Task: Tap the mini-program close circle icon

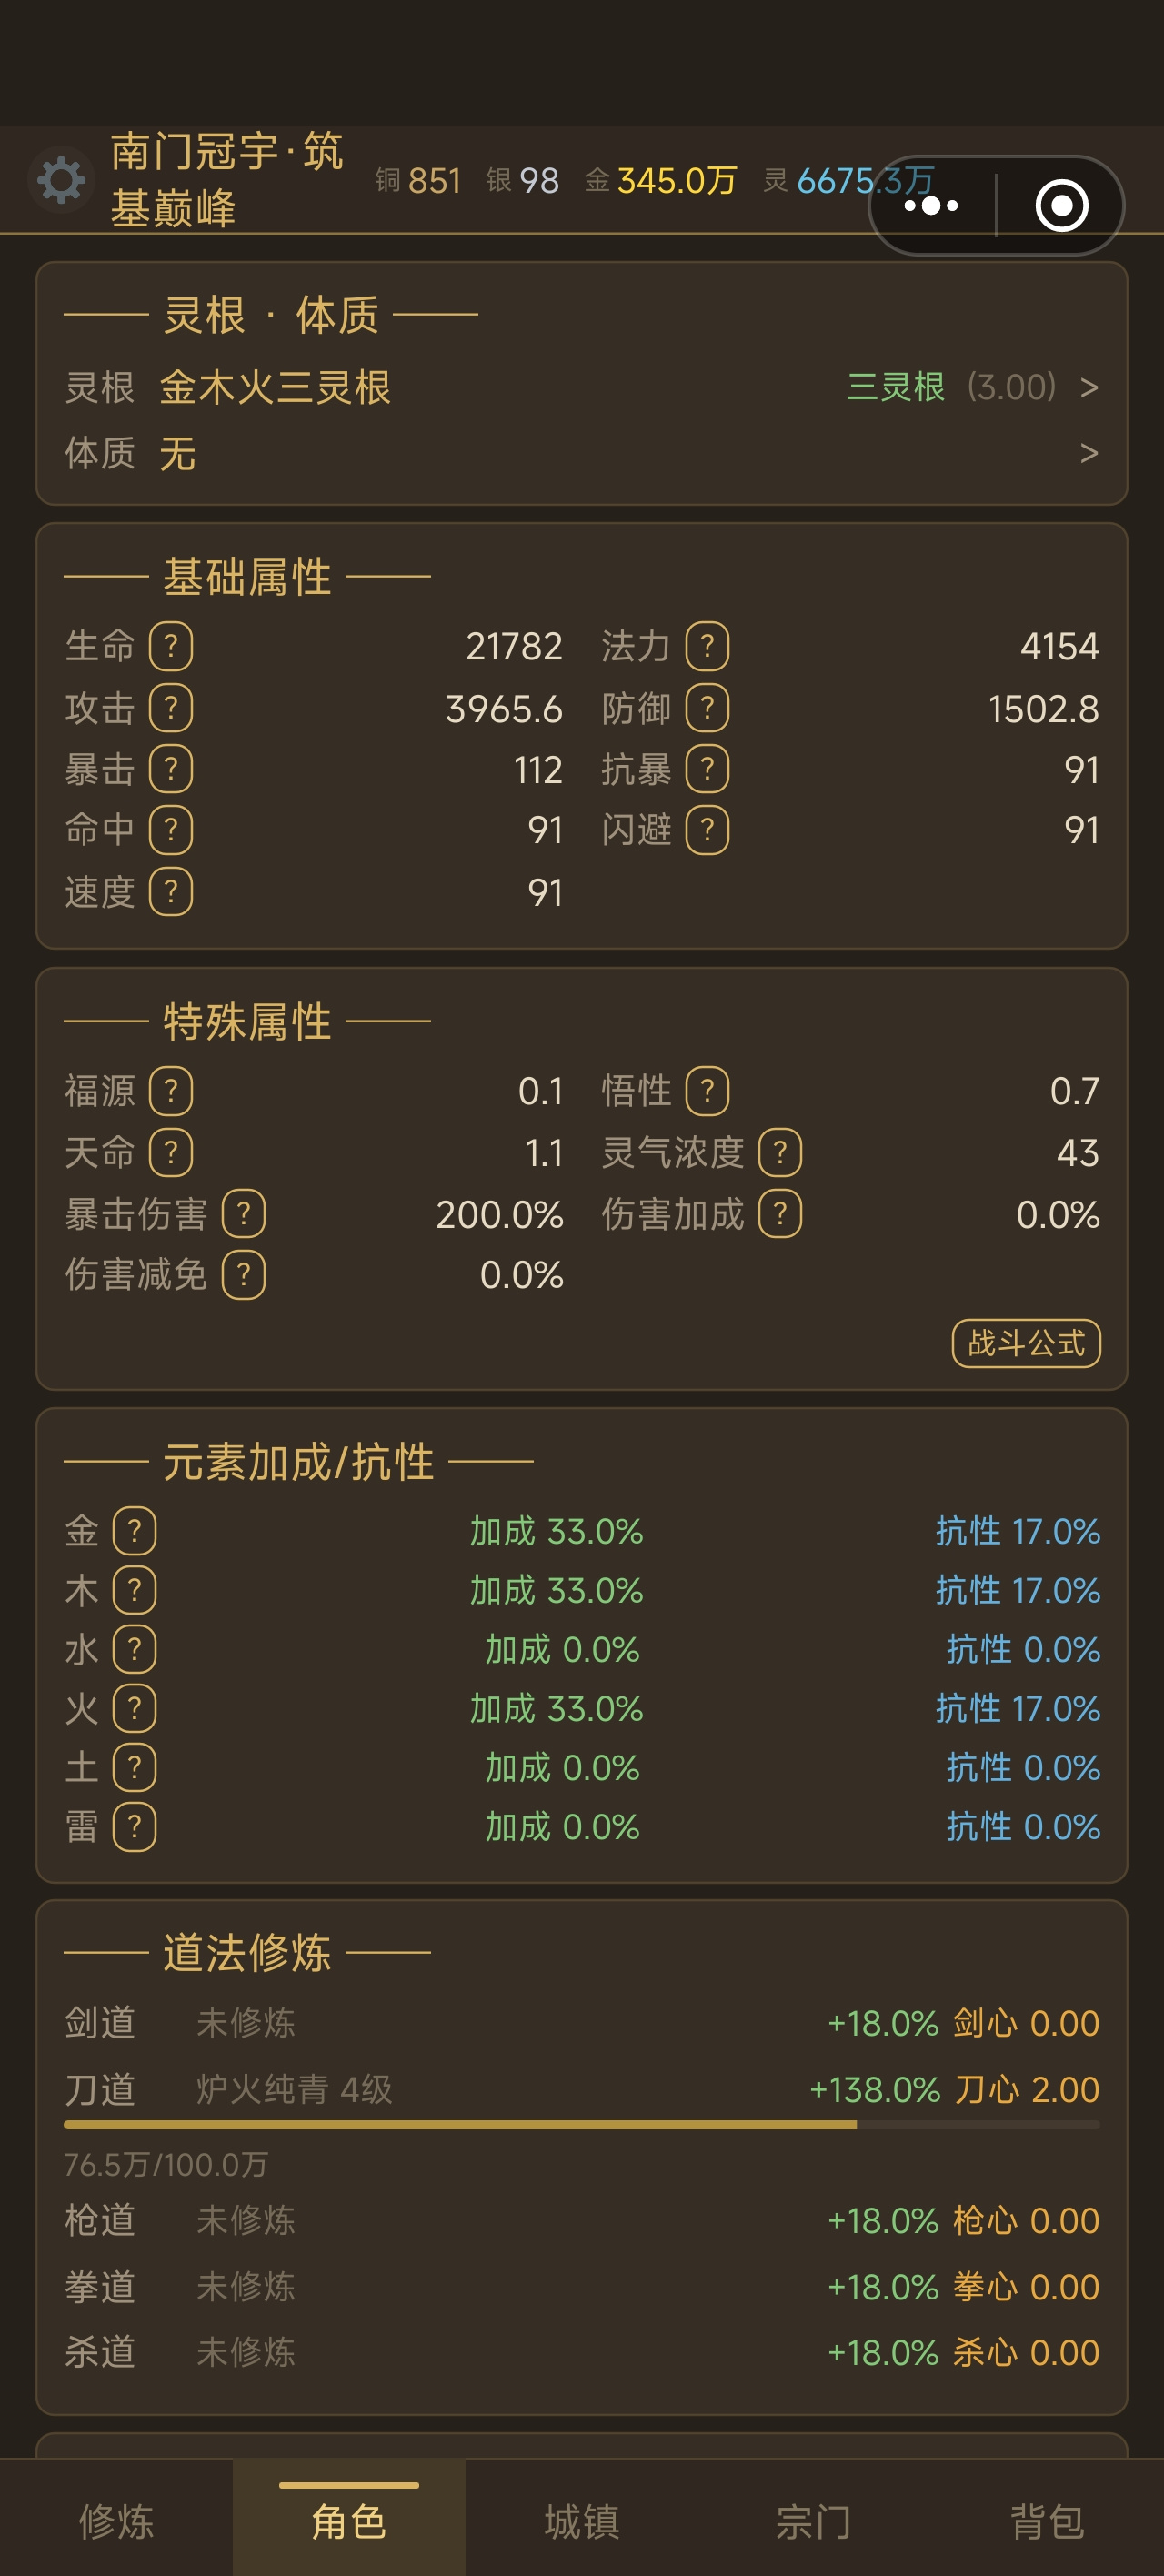Action: 1061,206
